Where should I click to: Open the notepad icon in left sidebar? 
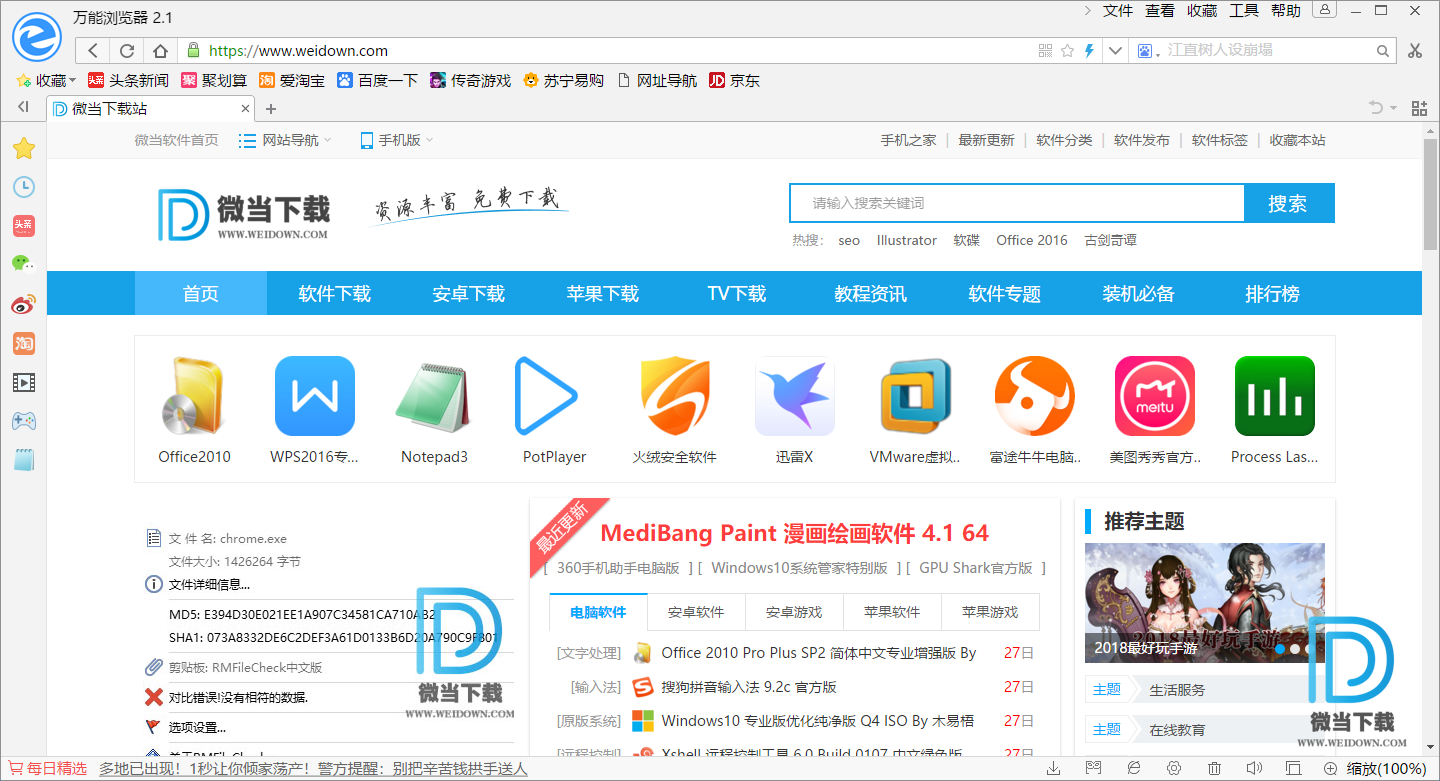pyautogui.click(x=23, y=460)
